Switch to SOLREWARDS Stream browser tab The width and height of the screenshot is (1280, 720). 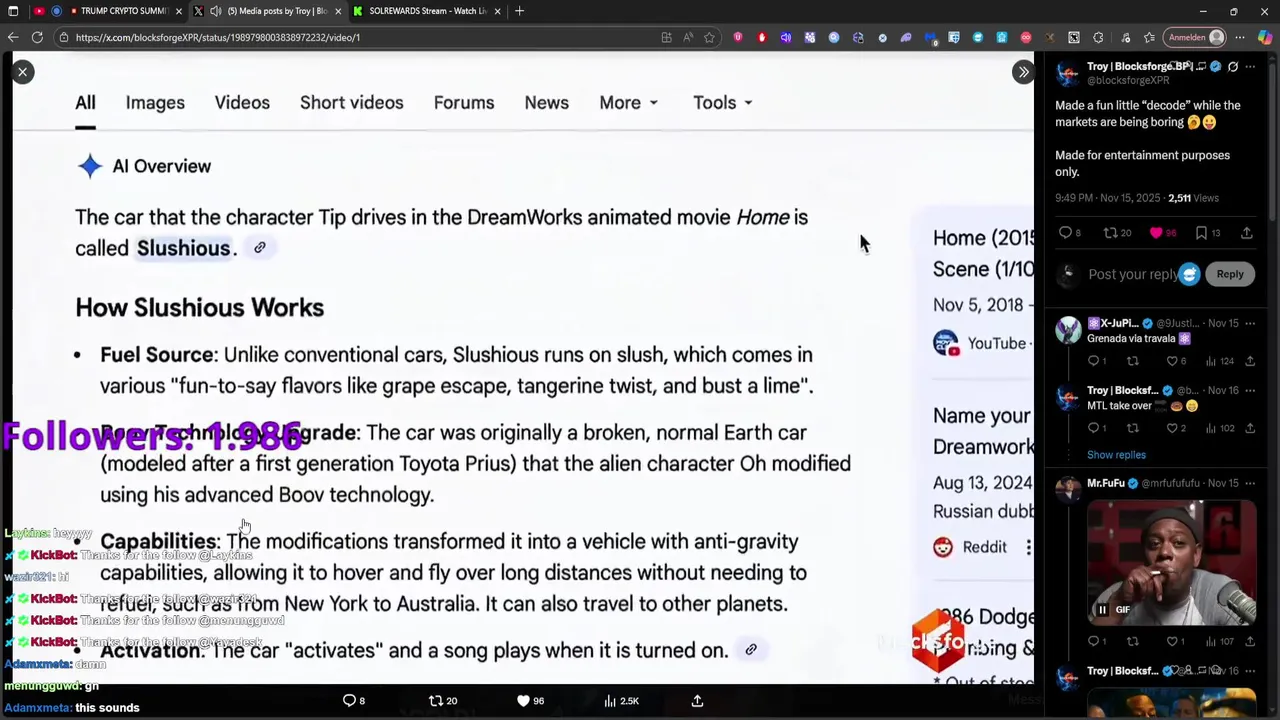(426, 11)
